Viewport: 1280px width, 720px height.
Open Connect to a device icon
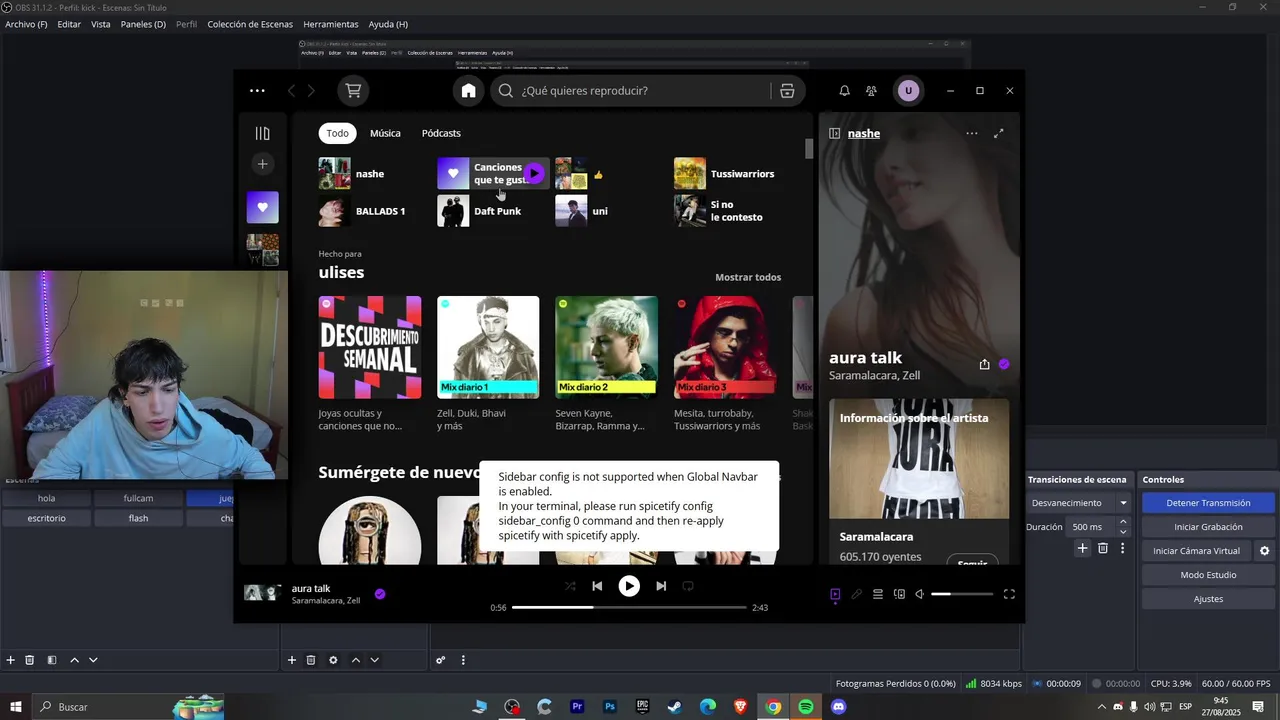(x=899, y=594)
